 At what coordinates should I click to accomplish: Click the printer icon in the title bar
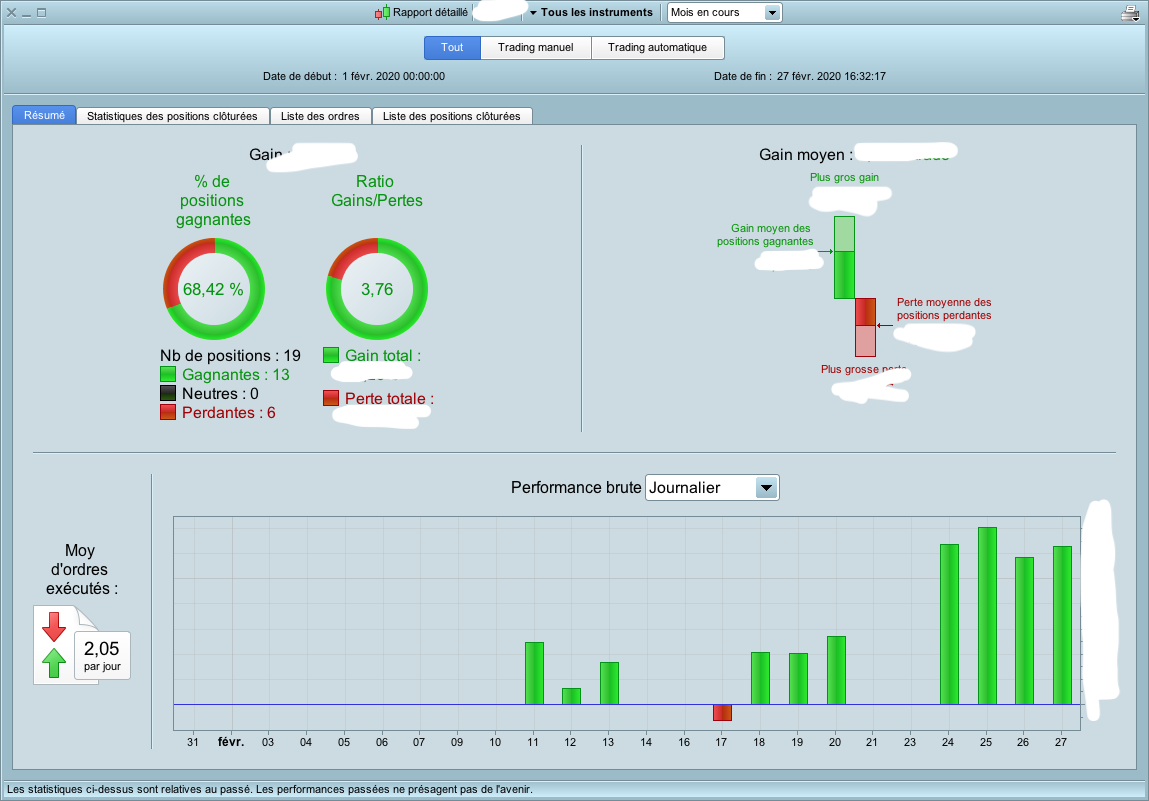1130,12
